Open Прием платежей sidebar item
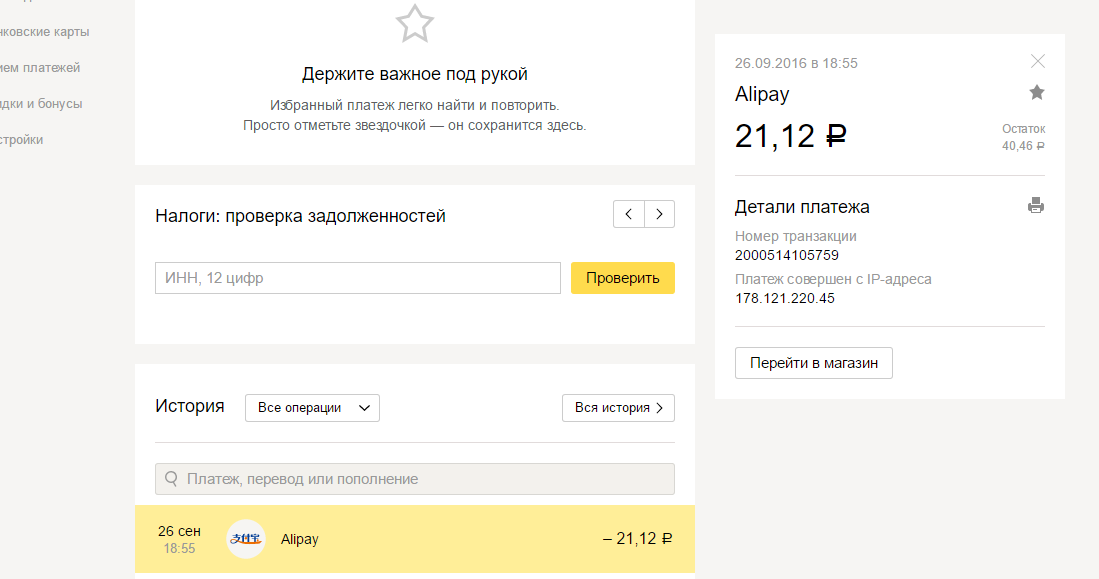This screenshot has height=579, width=1099. [40, 68]
